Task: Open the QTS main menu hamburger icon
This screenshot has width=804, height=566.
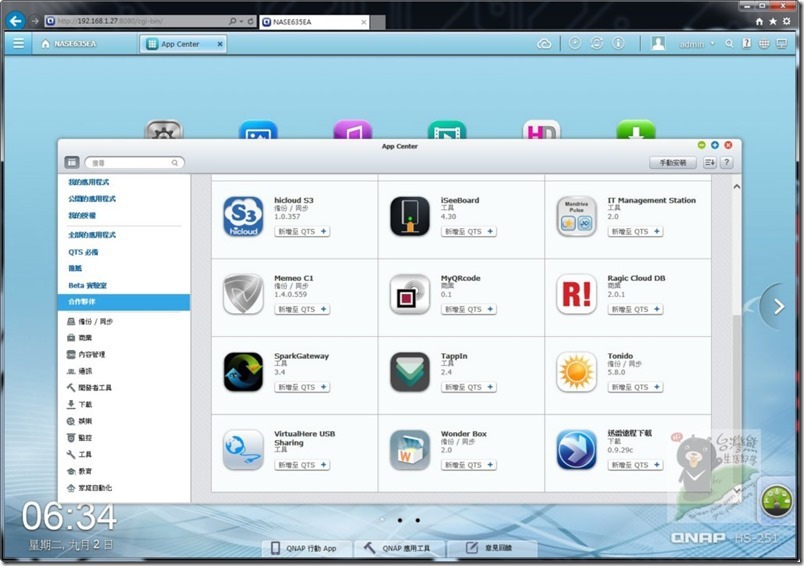Action: pyautogui.click(x=18, y=44)
